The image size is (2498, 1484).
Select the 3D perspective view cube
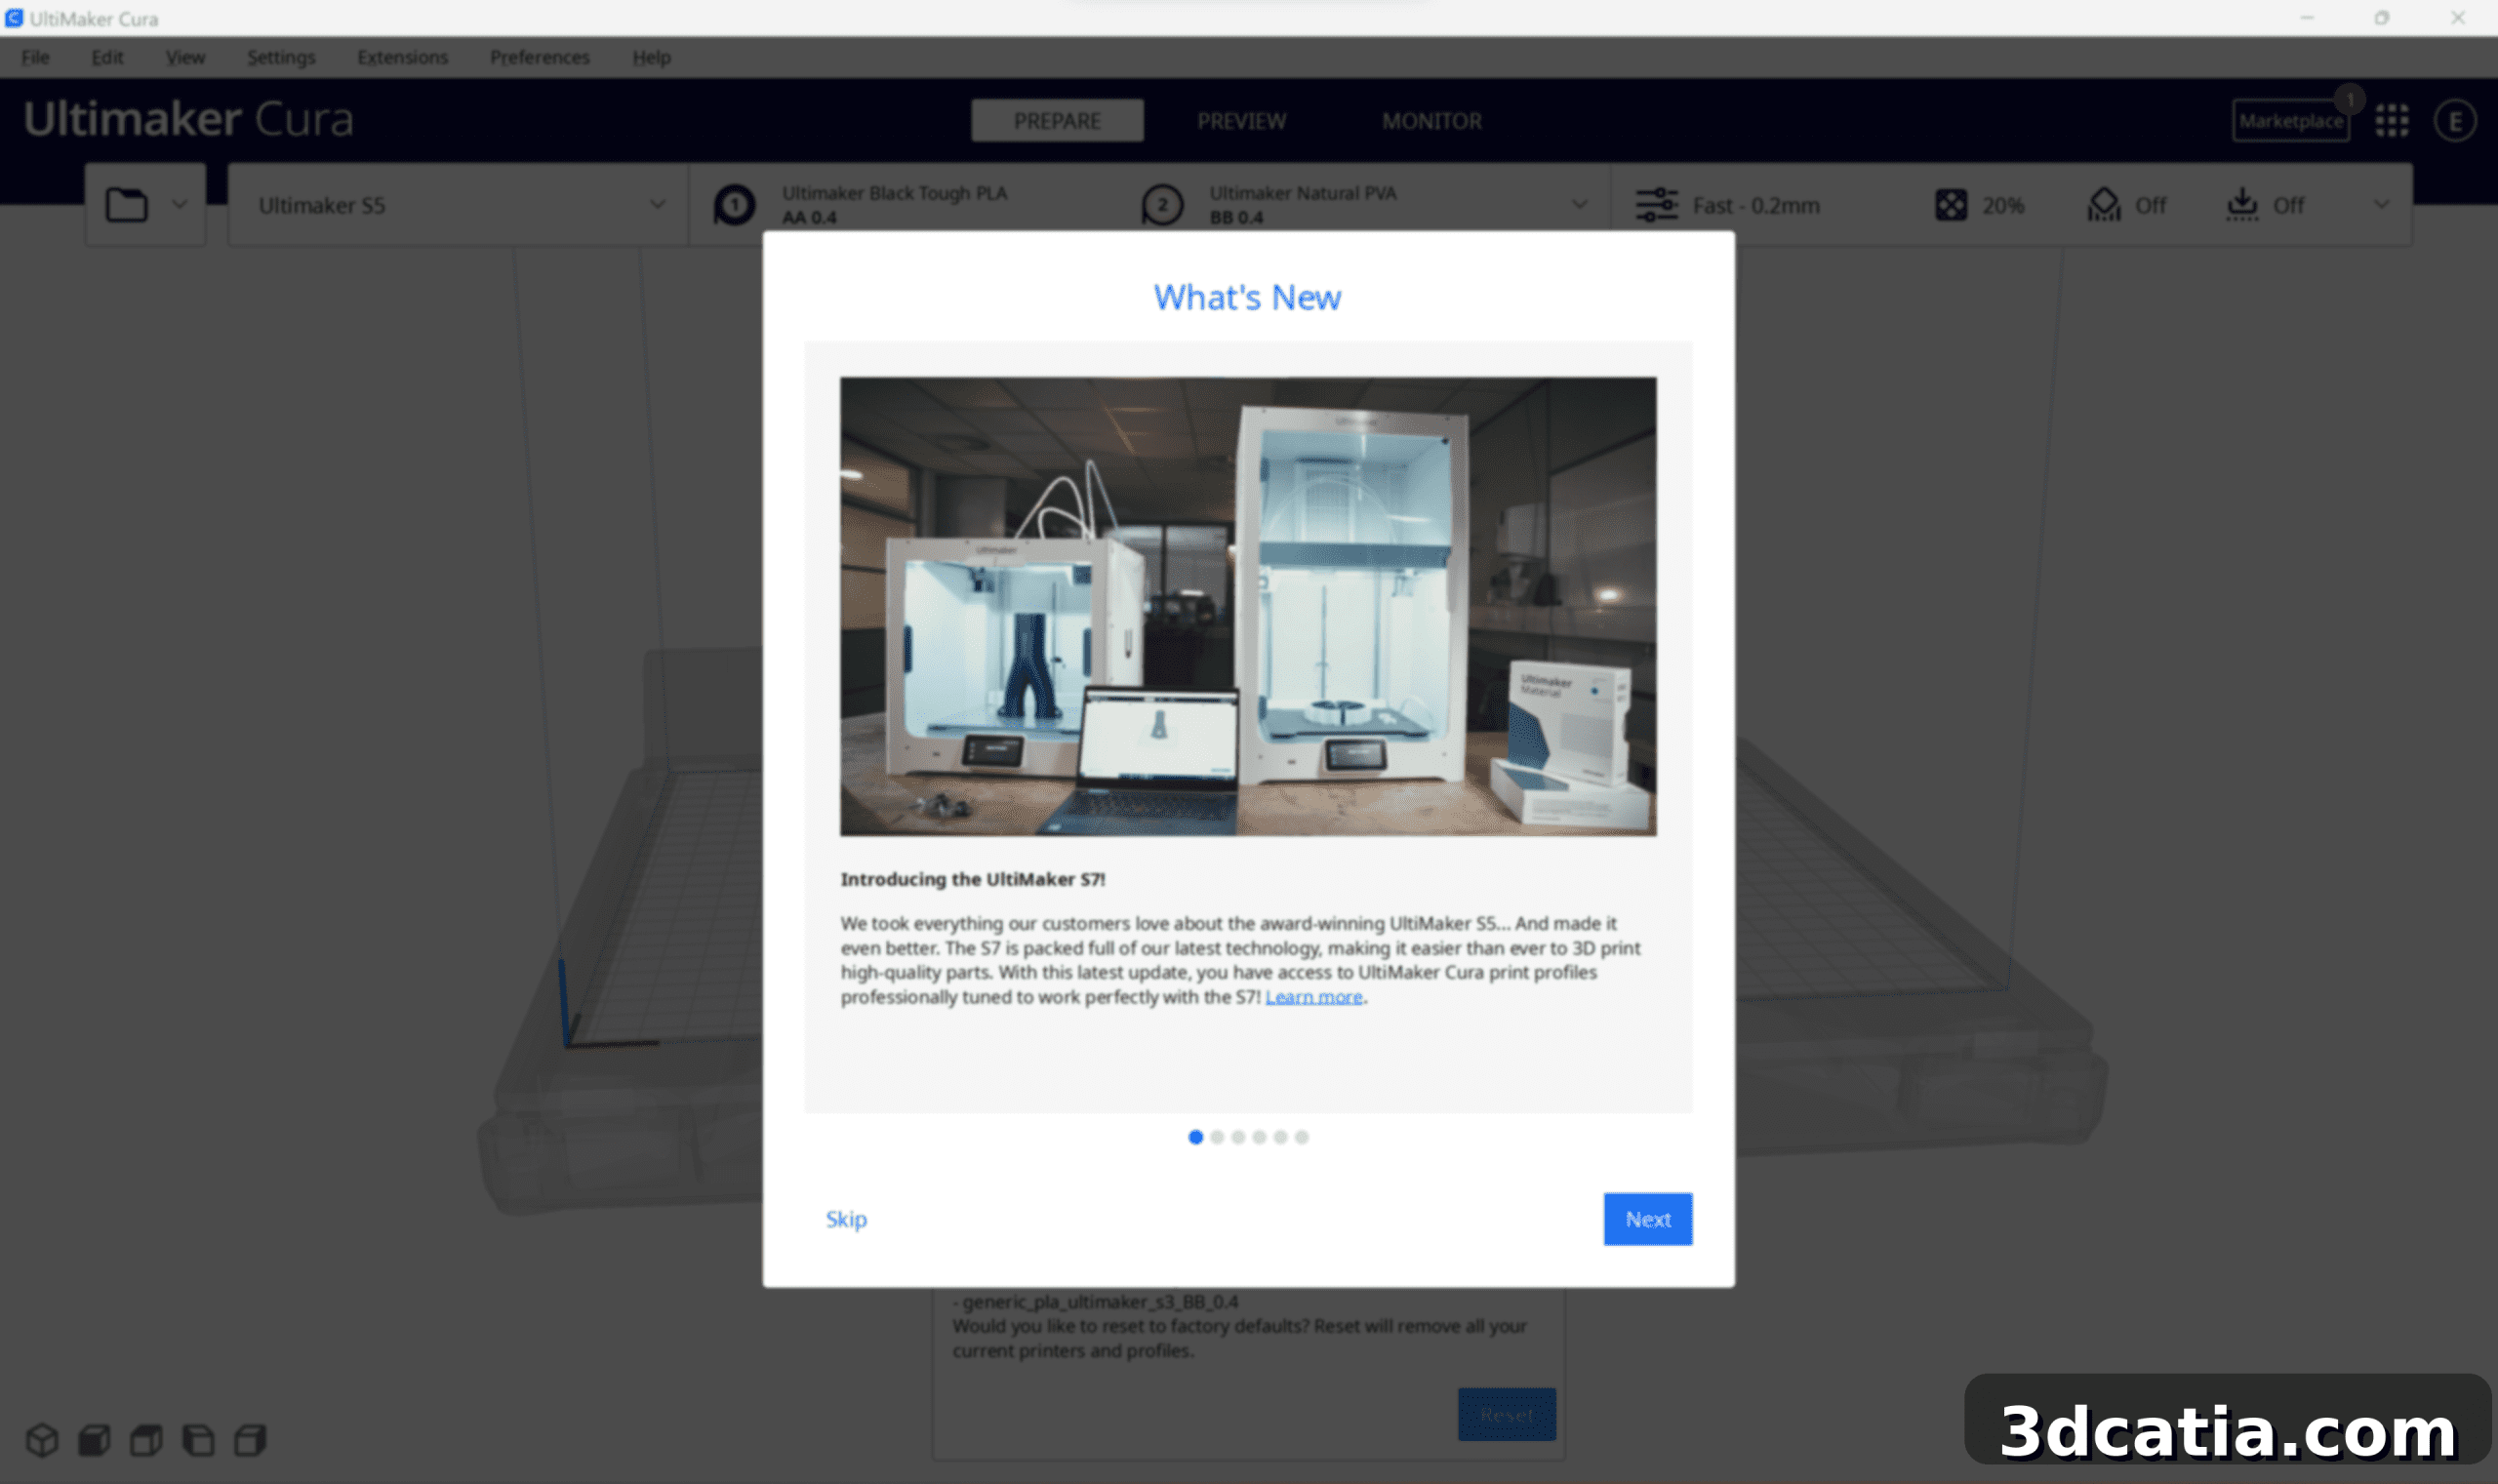tap(42, 1440)
